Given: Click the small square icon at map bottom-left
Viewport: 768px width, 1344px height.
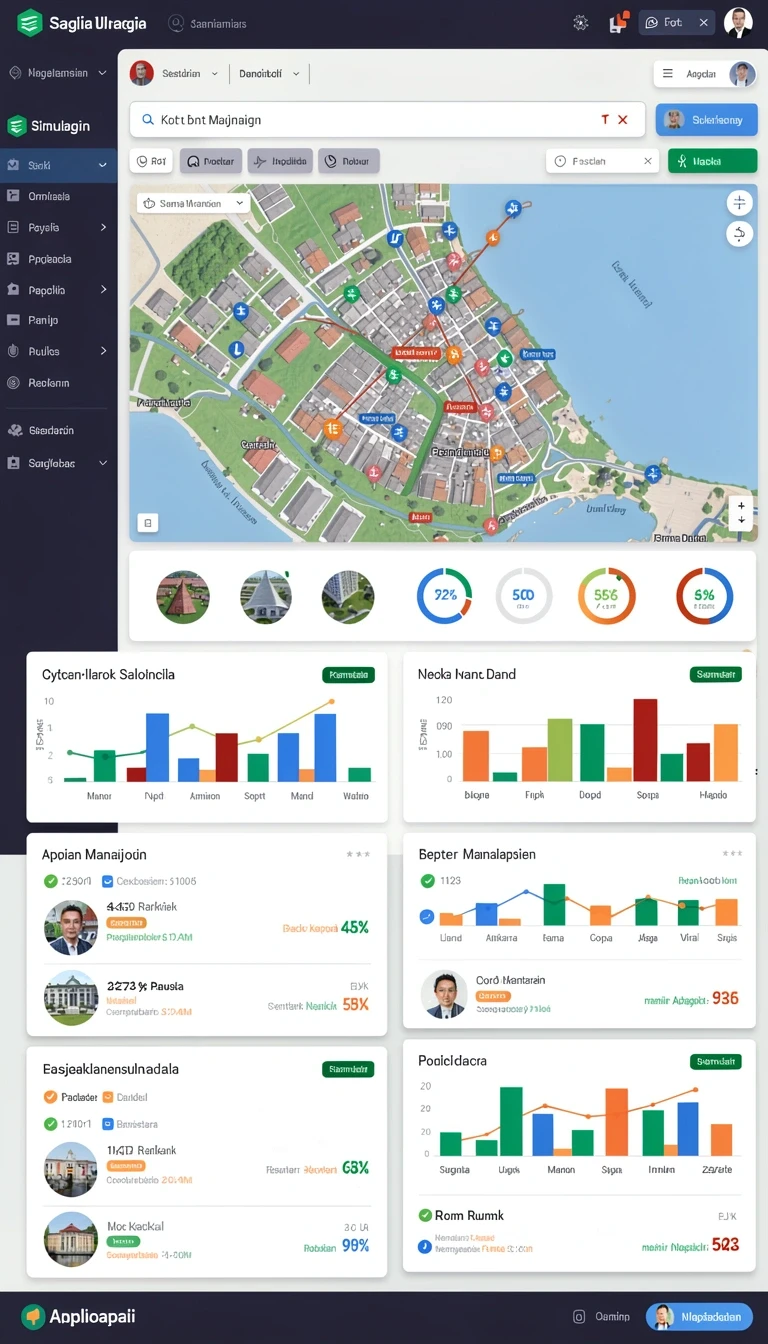Looking at the screenshot, I should (x=148, y=522).
